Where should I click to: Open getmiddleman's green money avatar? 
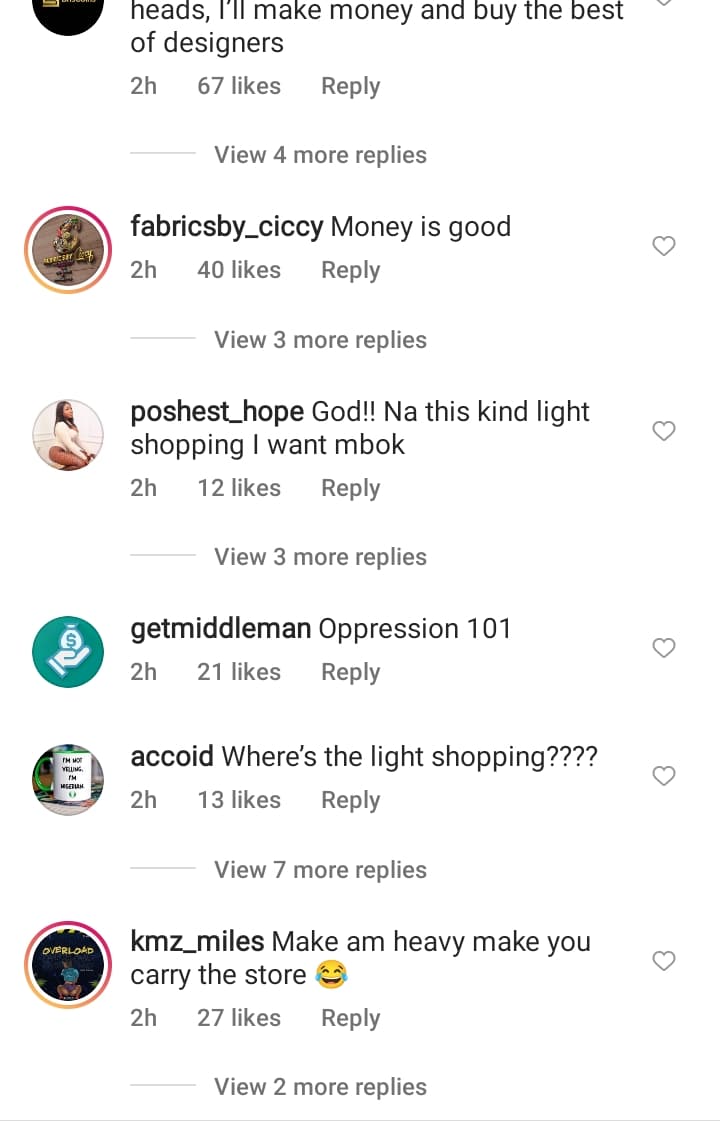68,652
